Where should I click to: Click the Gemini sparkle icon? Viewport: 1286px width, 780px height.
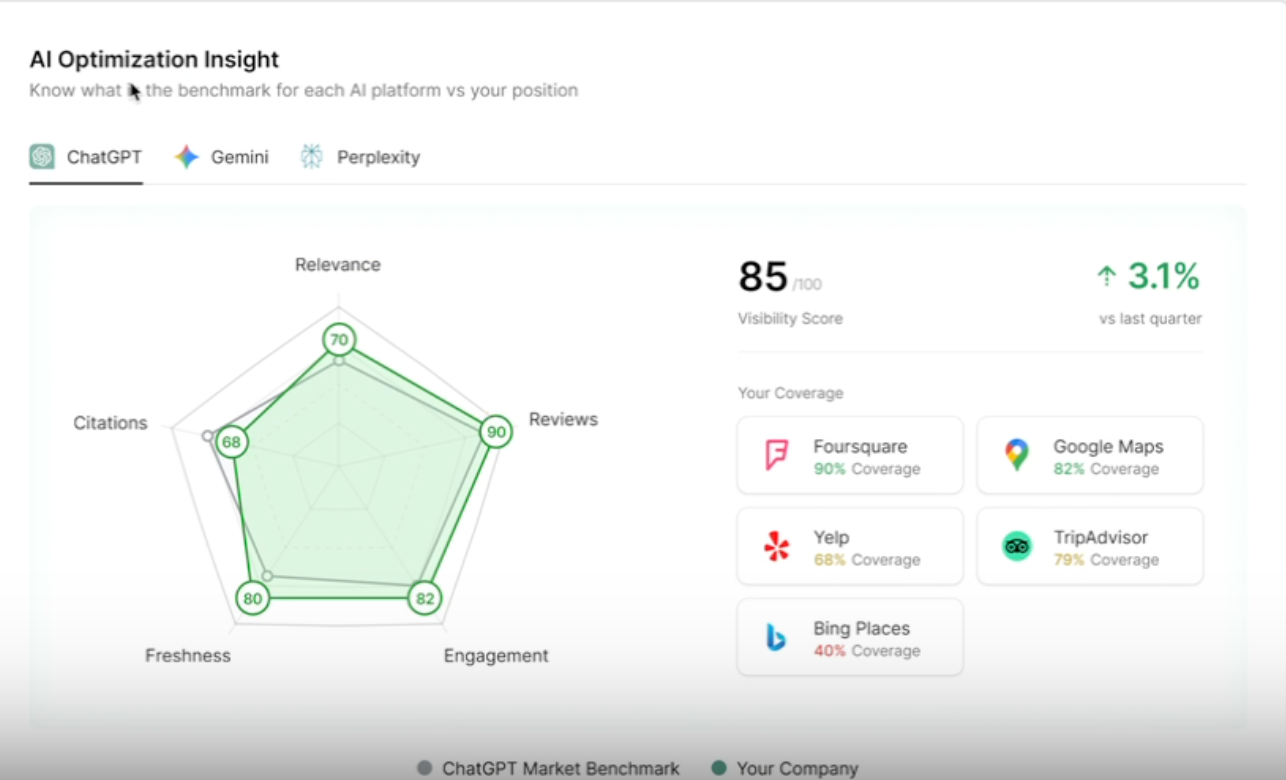pyautogui.click(x=187, y=157)
